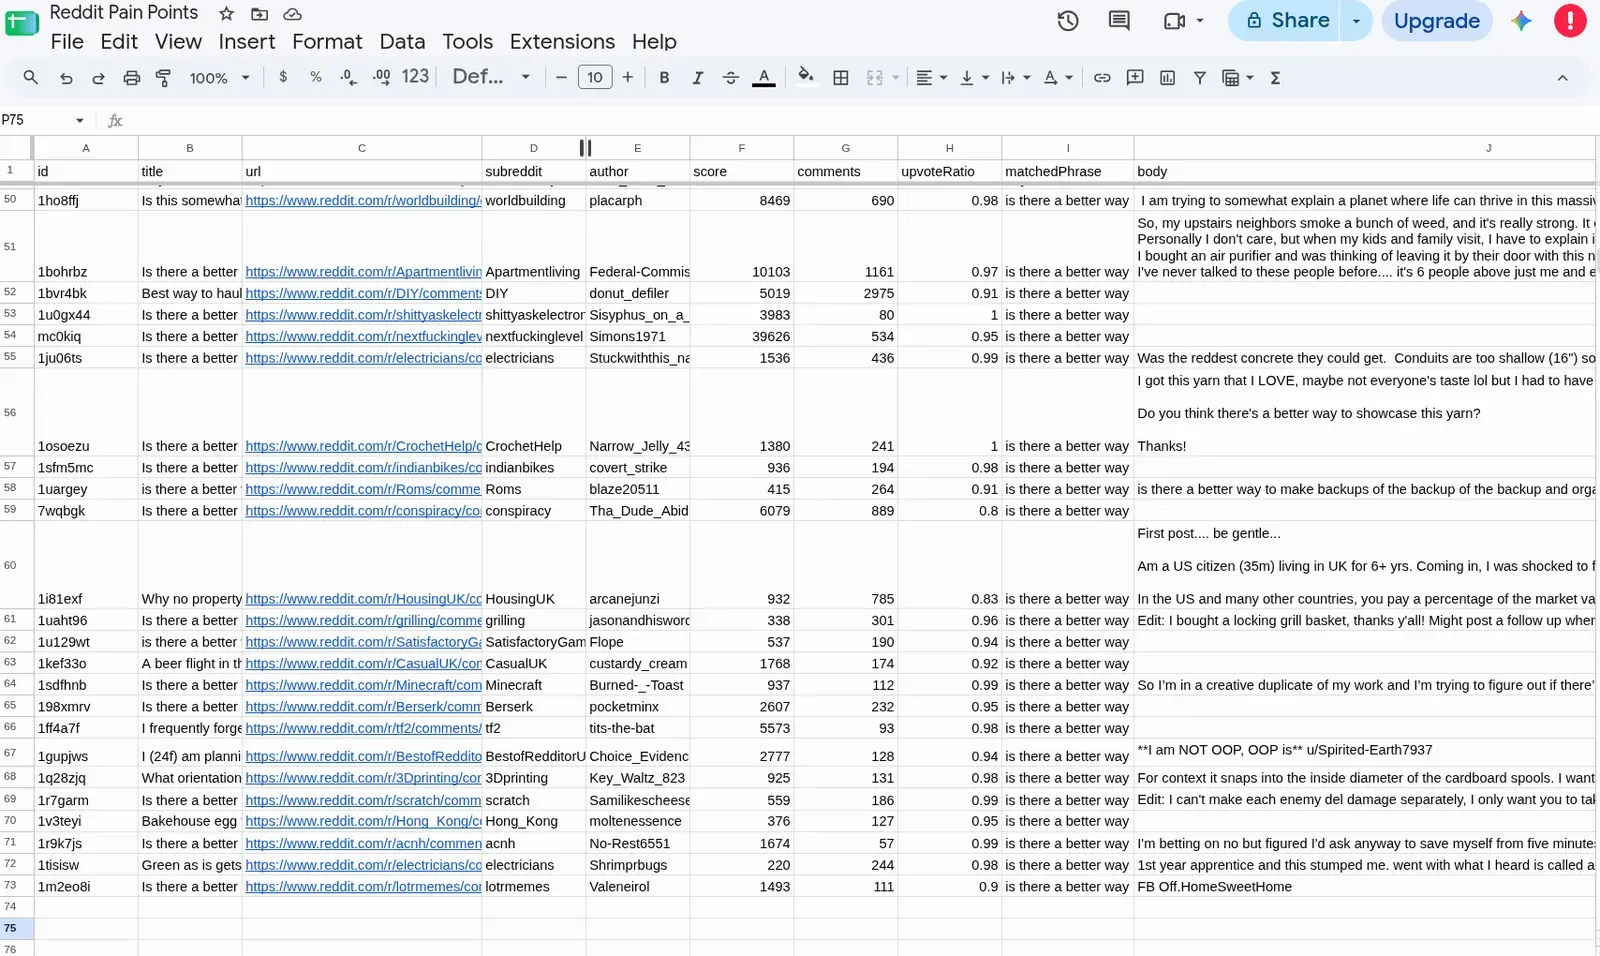
Task: Activate the paint format tool
Action: coord(164,78)
